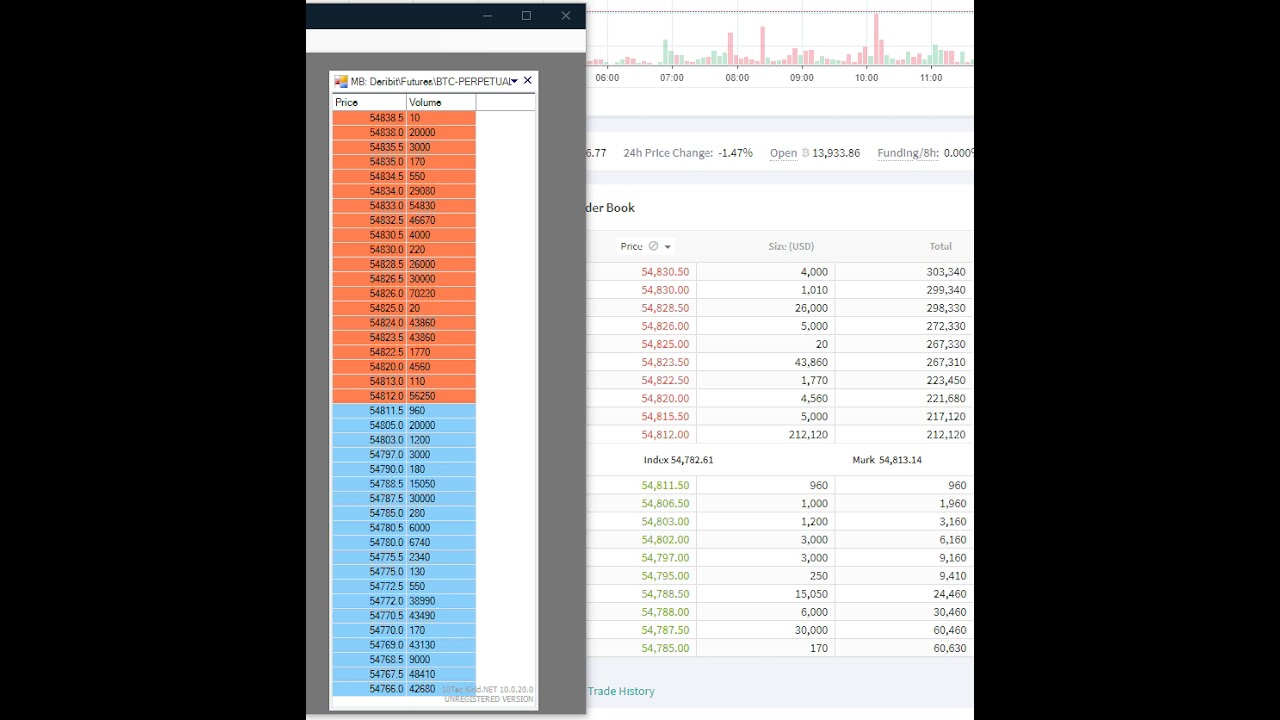Select the 54766.0 row in MB window
This screenshot has width=1280, height=720.
click(404, 689)
